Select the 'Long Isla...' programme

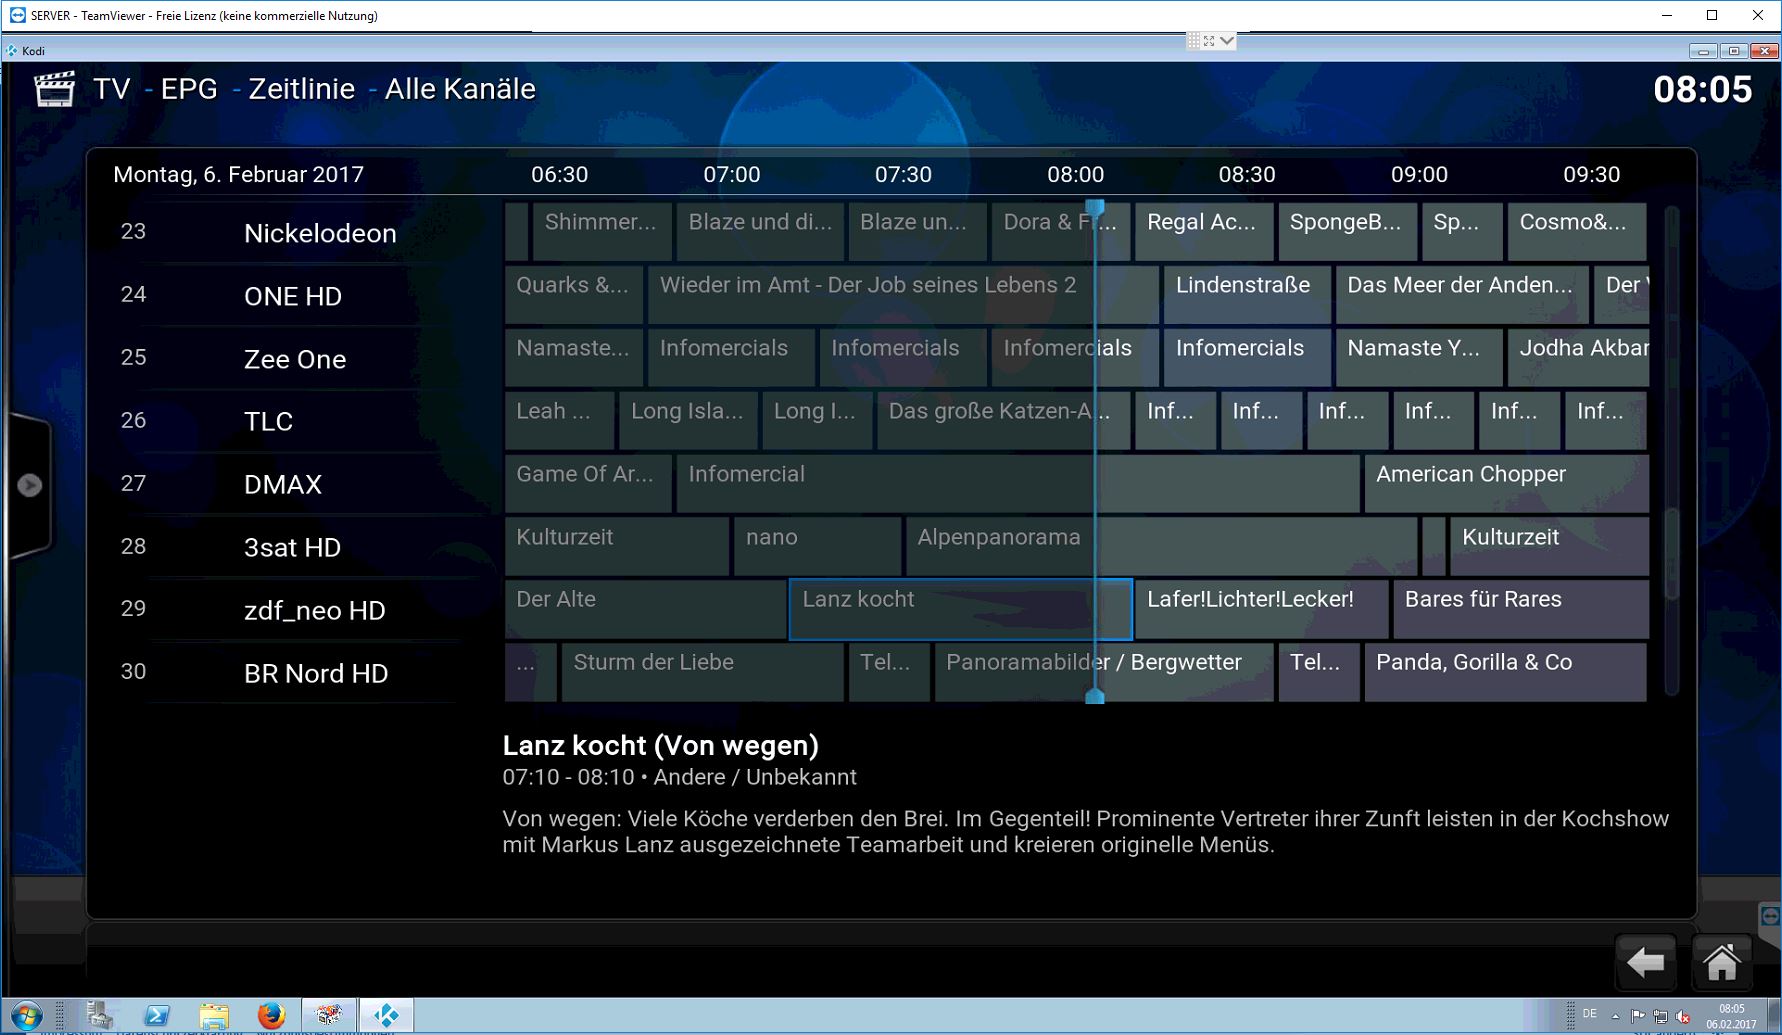pyautogui.click(x=688, y=421)
